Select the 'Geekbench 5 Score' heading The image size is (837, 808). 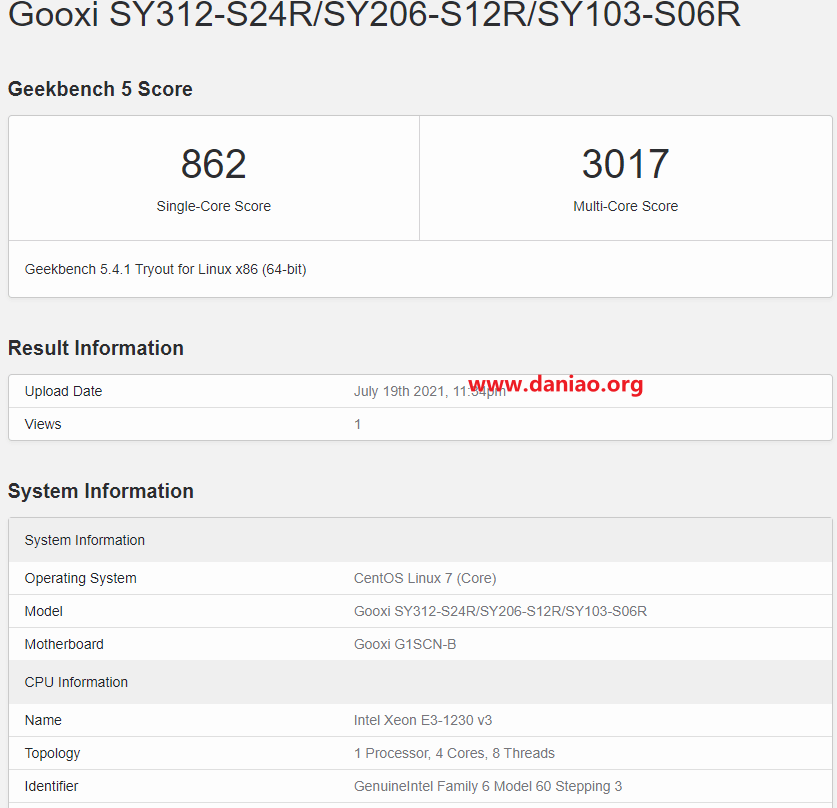coord(100,89)
